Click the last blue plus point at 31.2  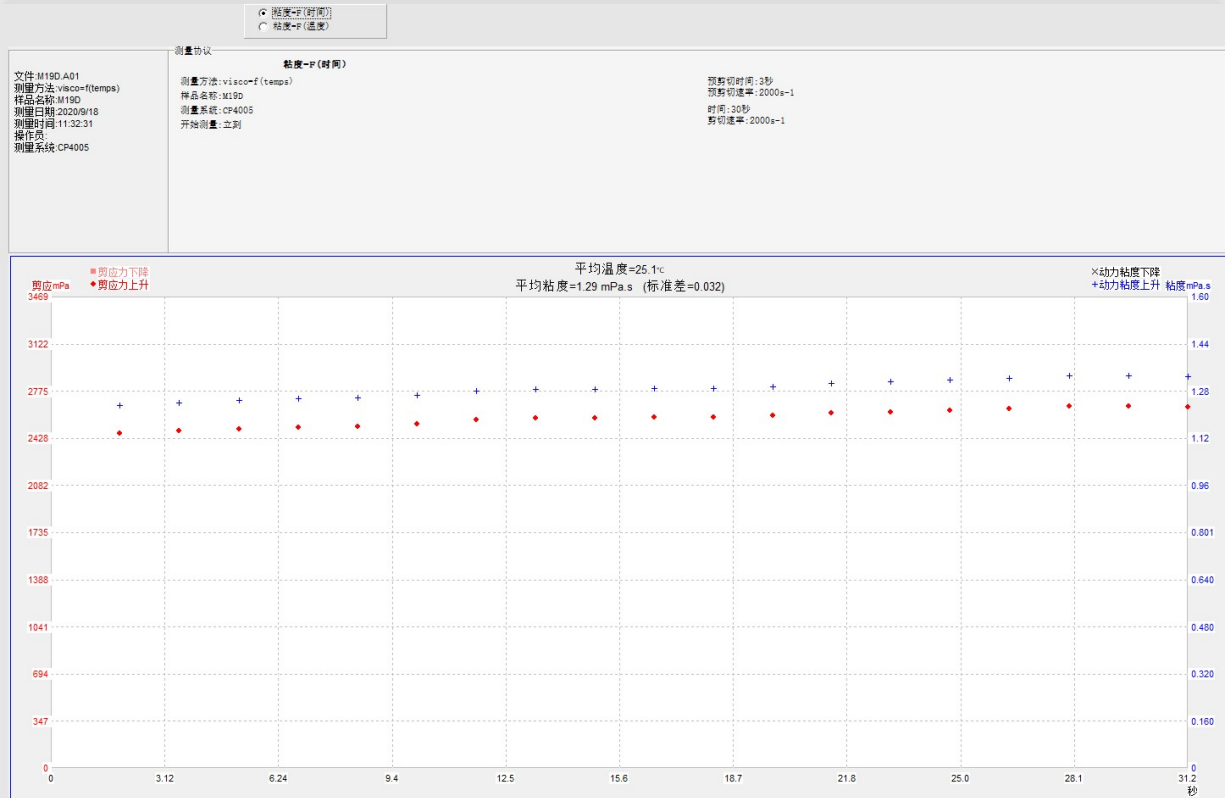1188,377
